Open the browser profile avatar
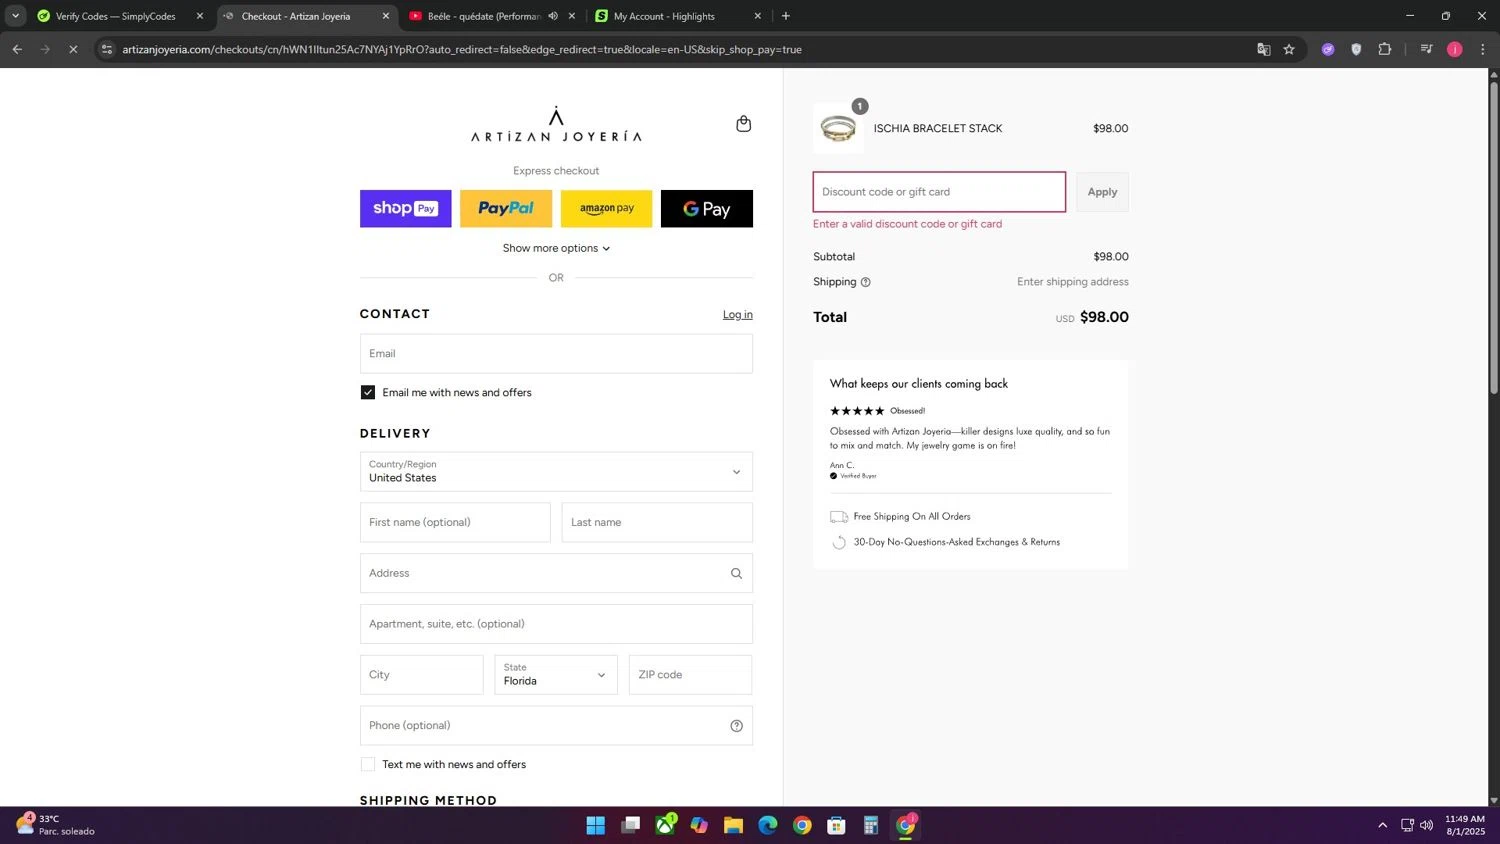This screenshot has height=844, width=1500. point(1454,49)
